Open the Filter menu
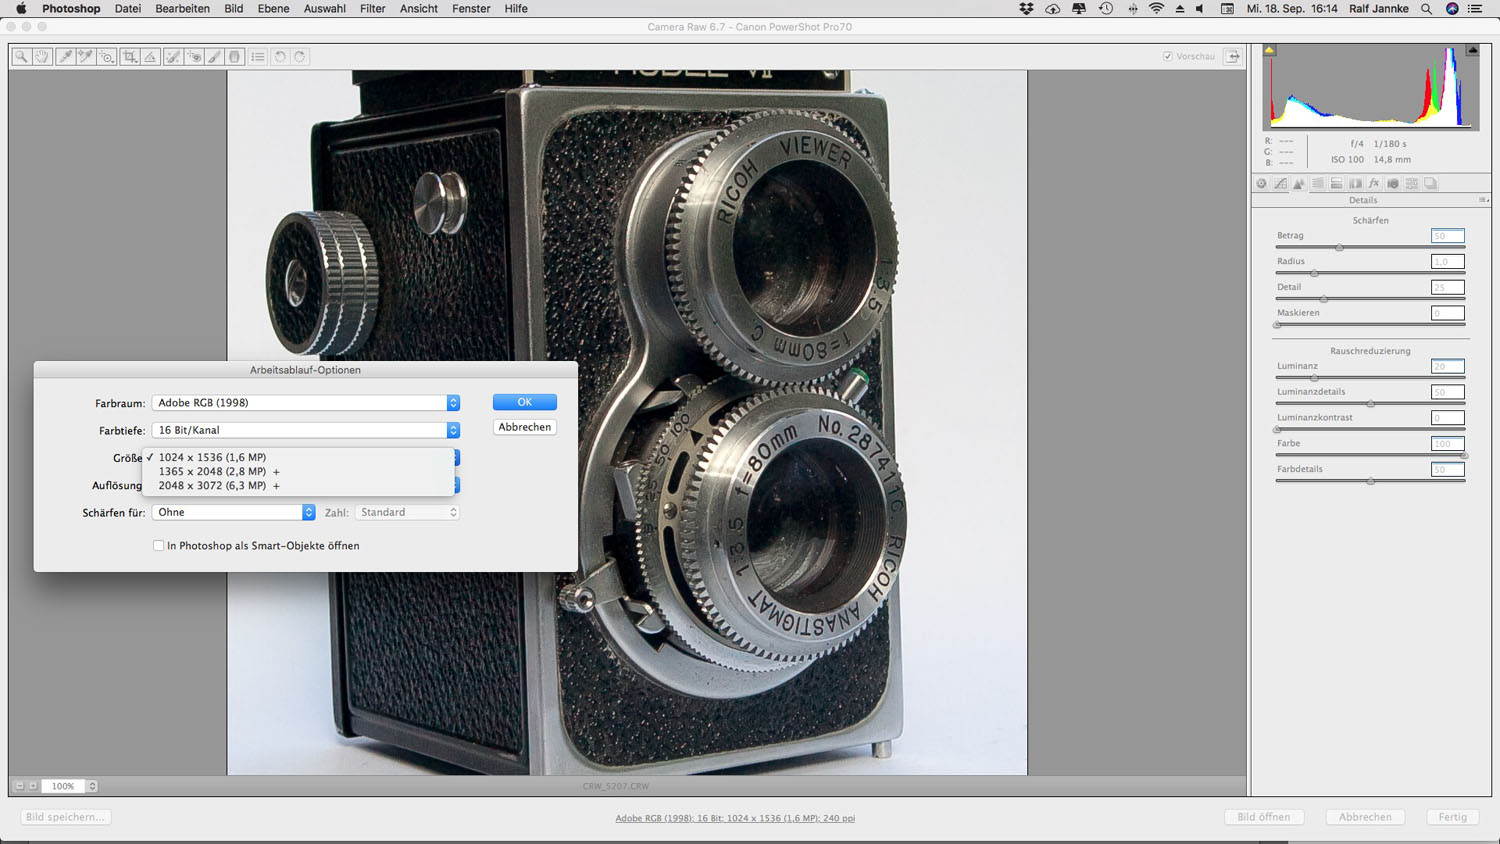The height and width of the screenshot is (844, 1500). 372,9
